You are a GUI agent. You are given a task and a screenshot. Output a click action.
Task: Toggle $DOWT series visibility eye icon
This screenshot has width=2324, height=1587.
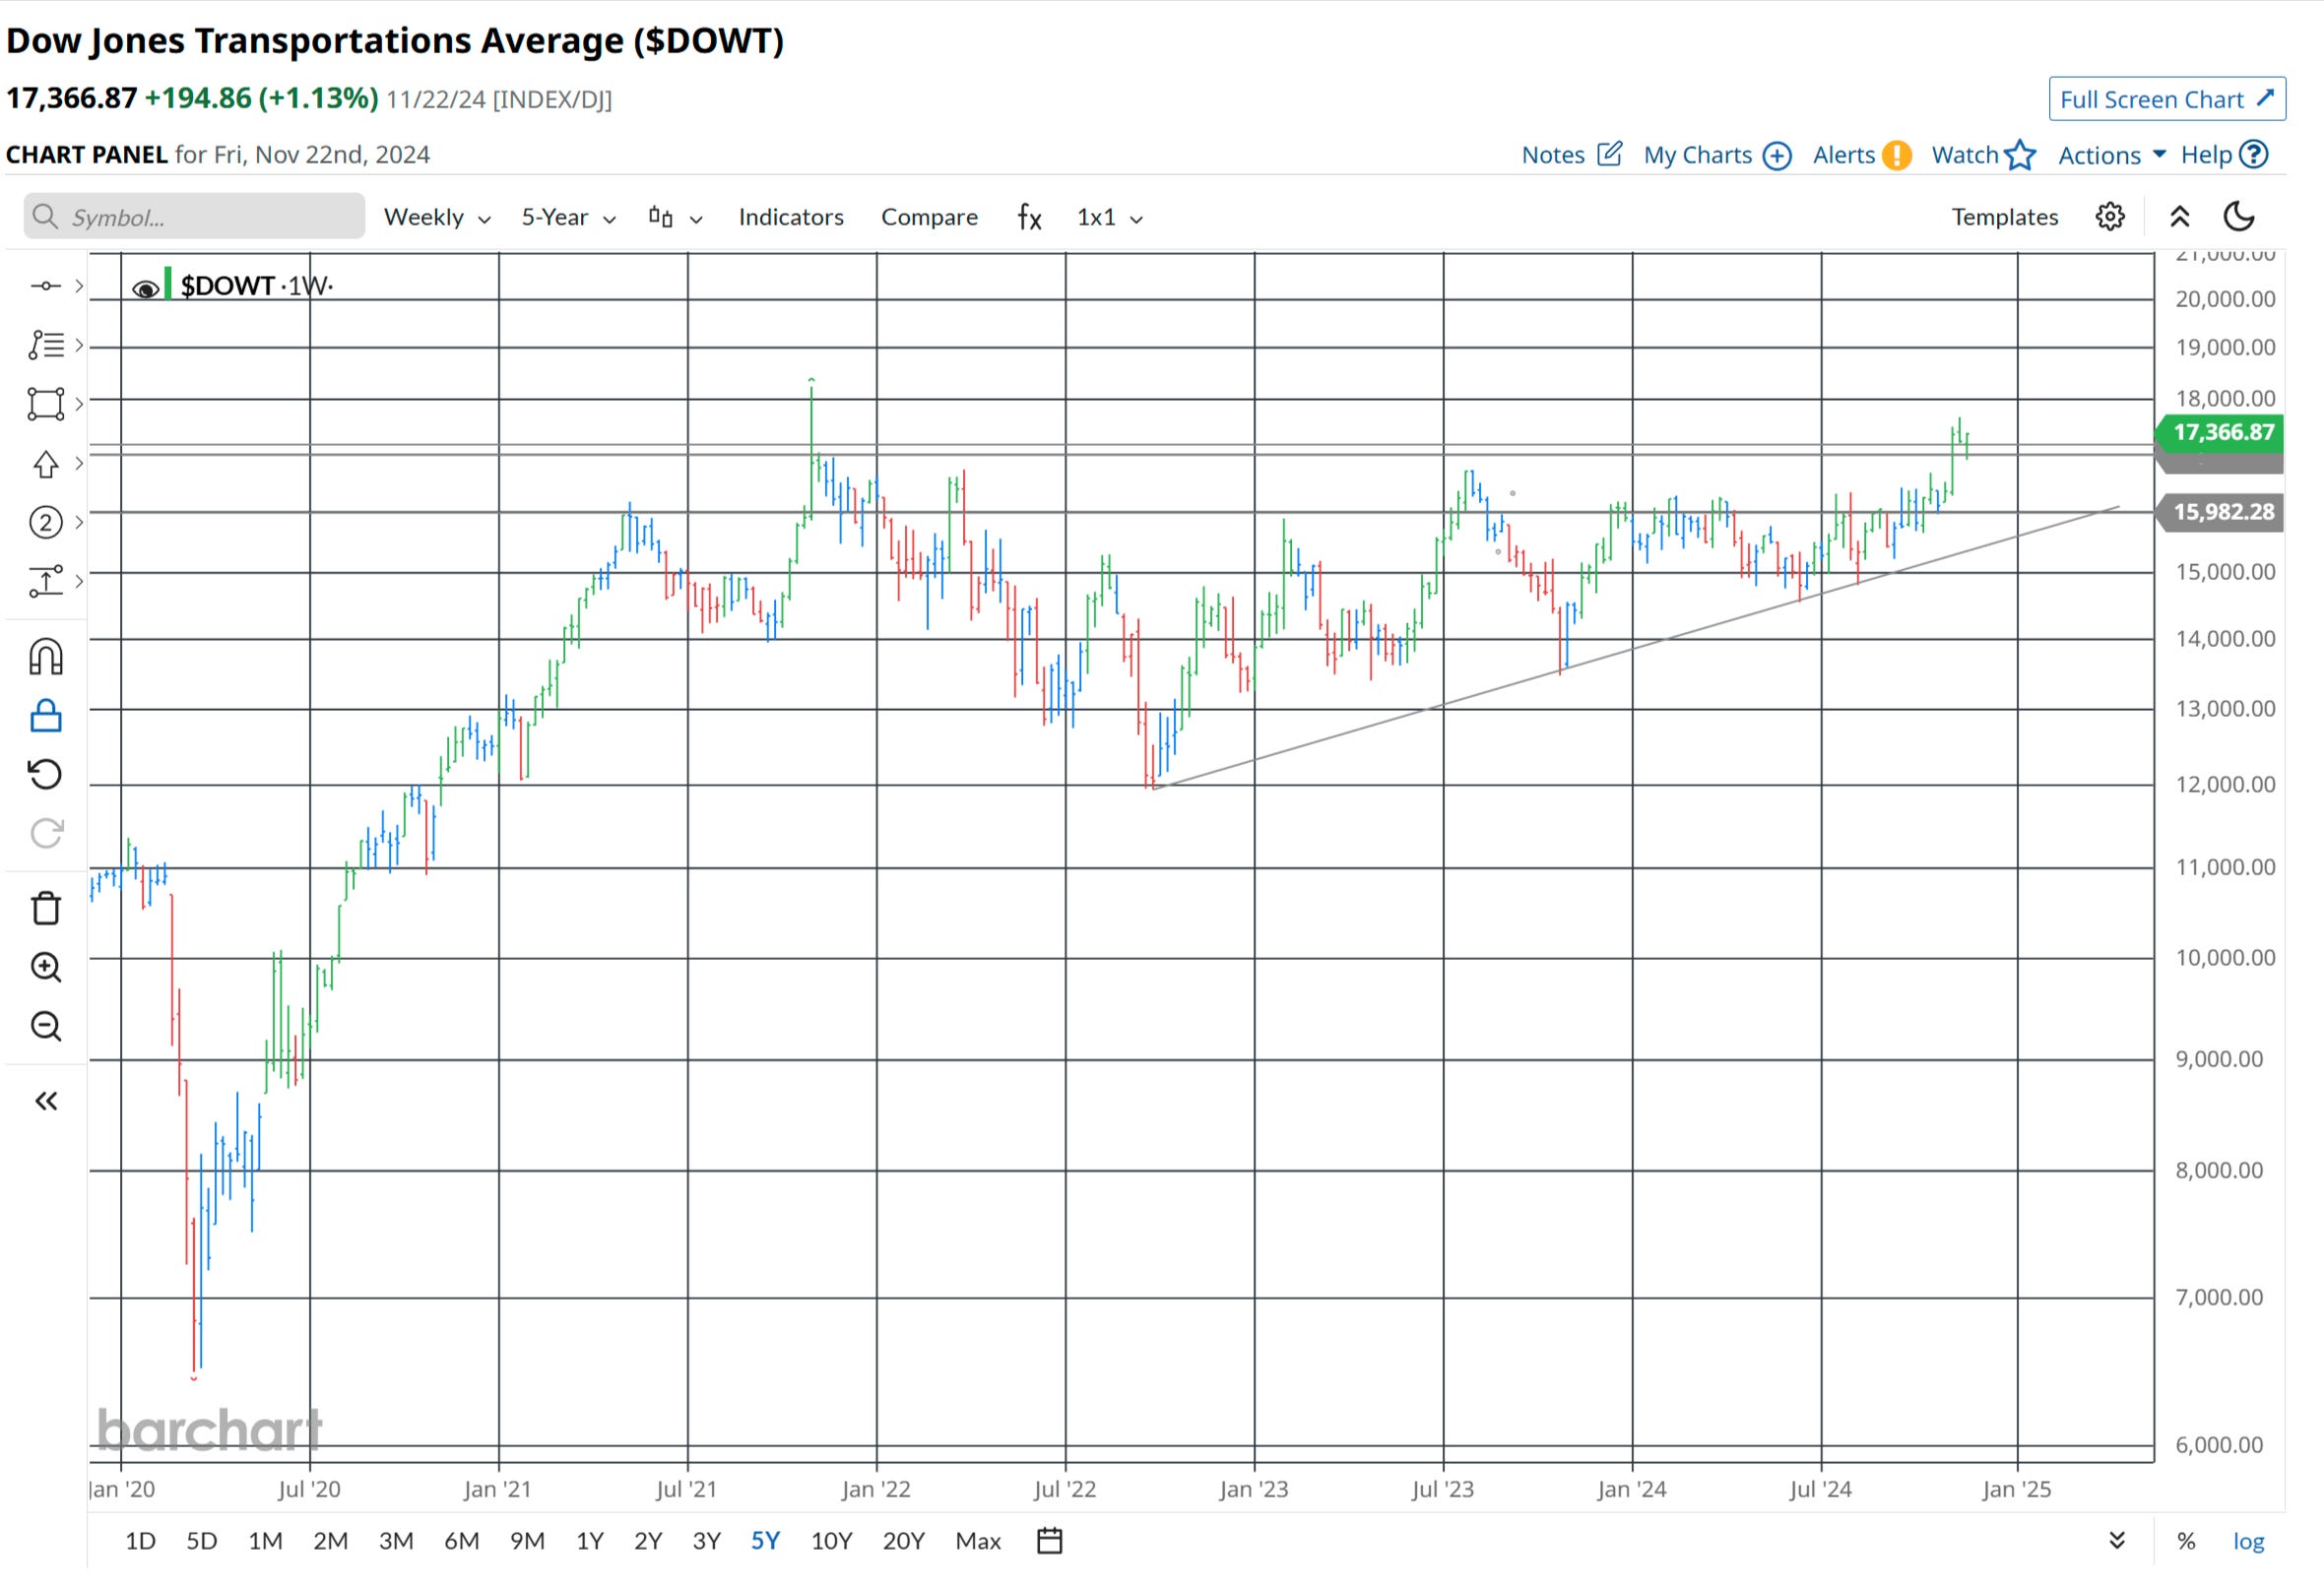coord(146,289)
